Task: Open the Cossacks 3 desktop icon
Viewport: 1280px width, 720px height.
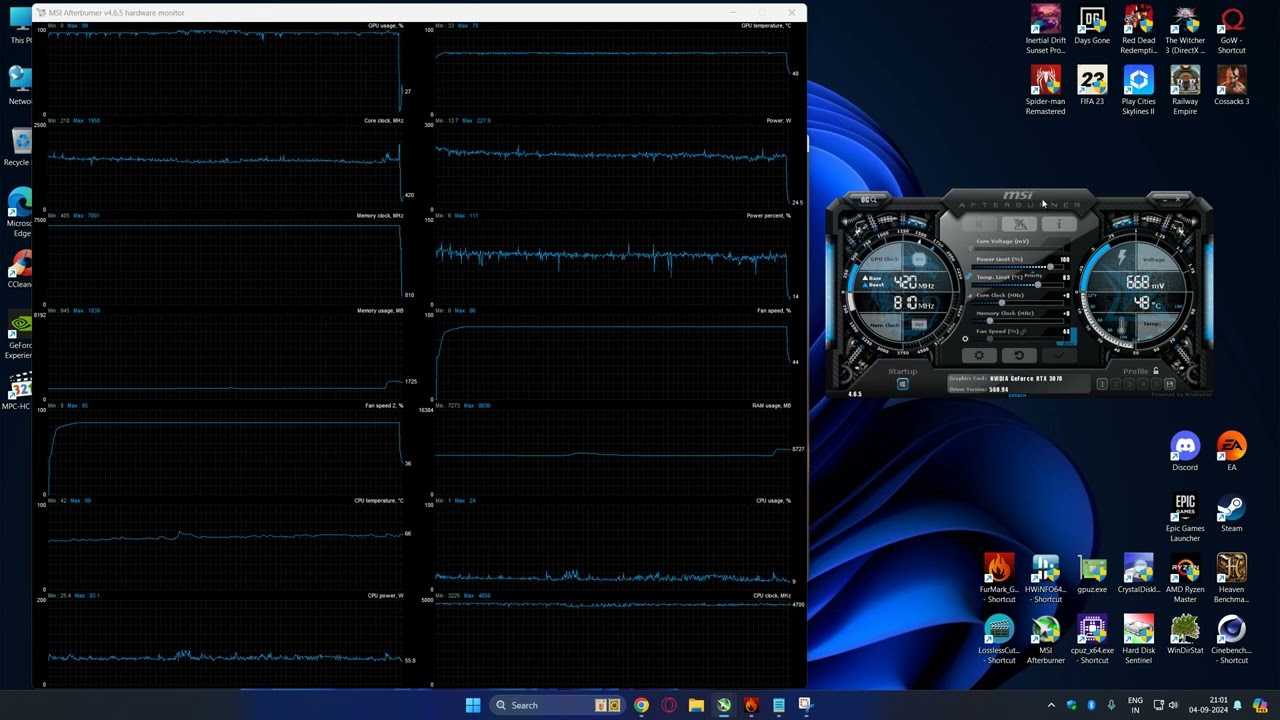Action: click(x=1232, y=86)
